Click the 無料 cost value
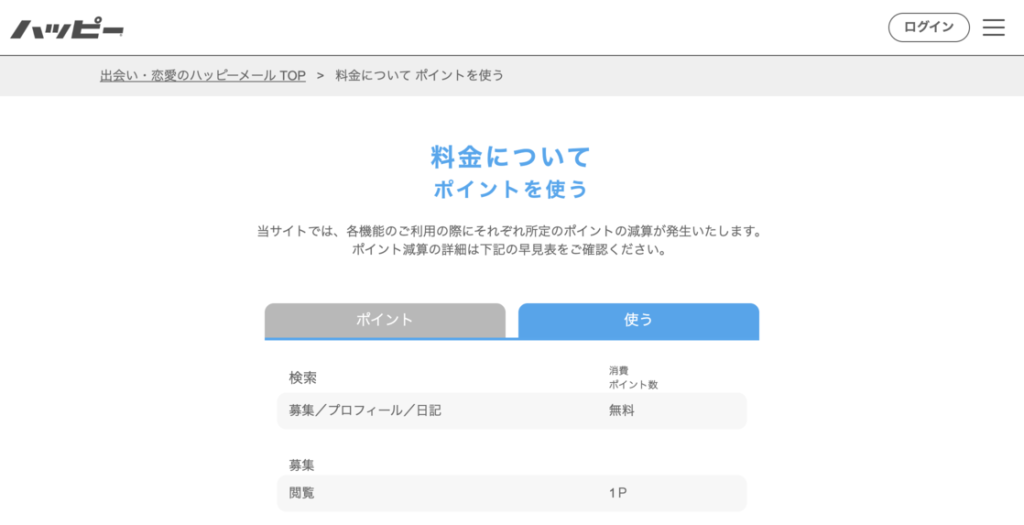The width and height of the screenshot is (1024, 525). [x=621, y=410]
